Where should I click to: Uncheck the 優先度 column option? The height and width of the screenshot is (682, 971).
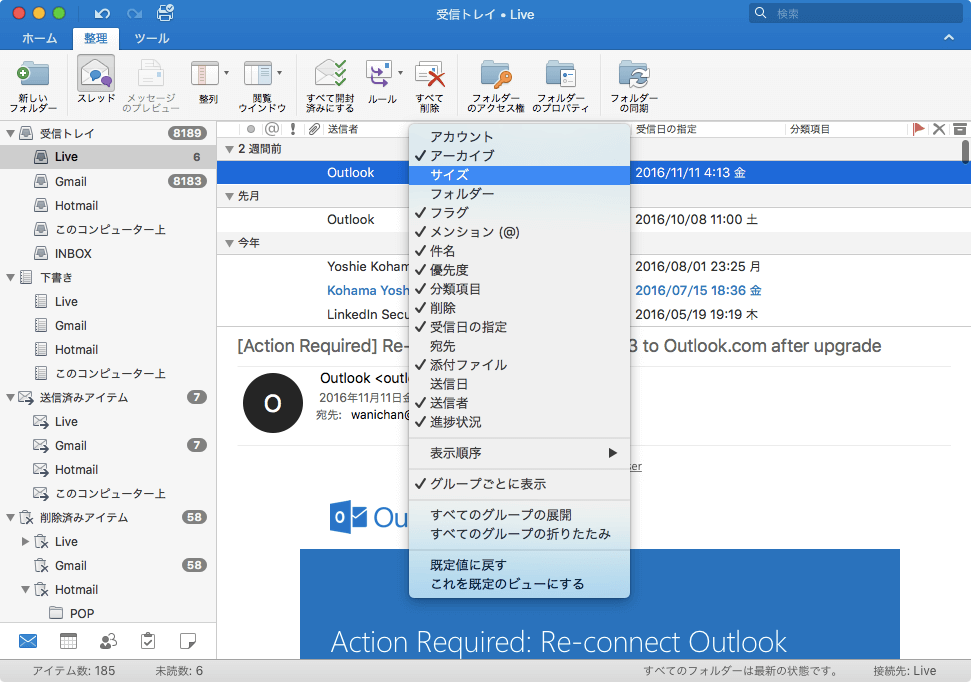tap(519, 270)
